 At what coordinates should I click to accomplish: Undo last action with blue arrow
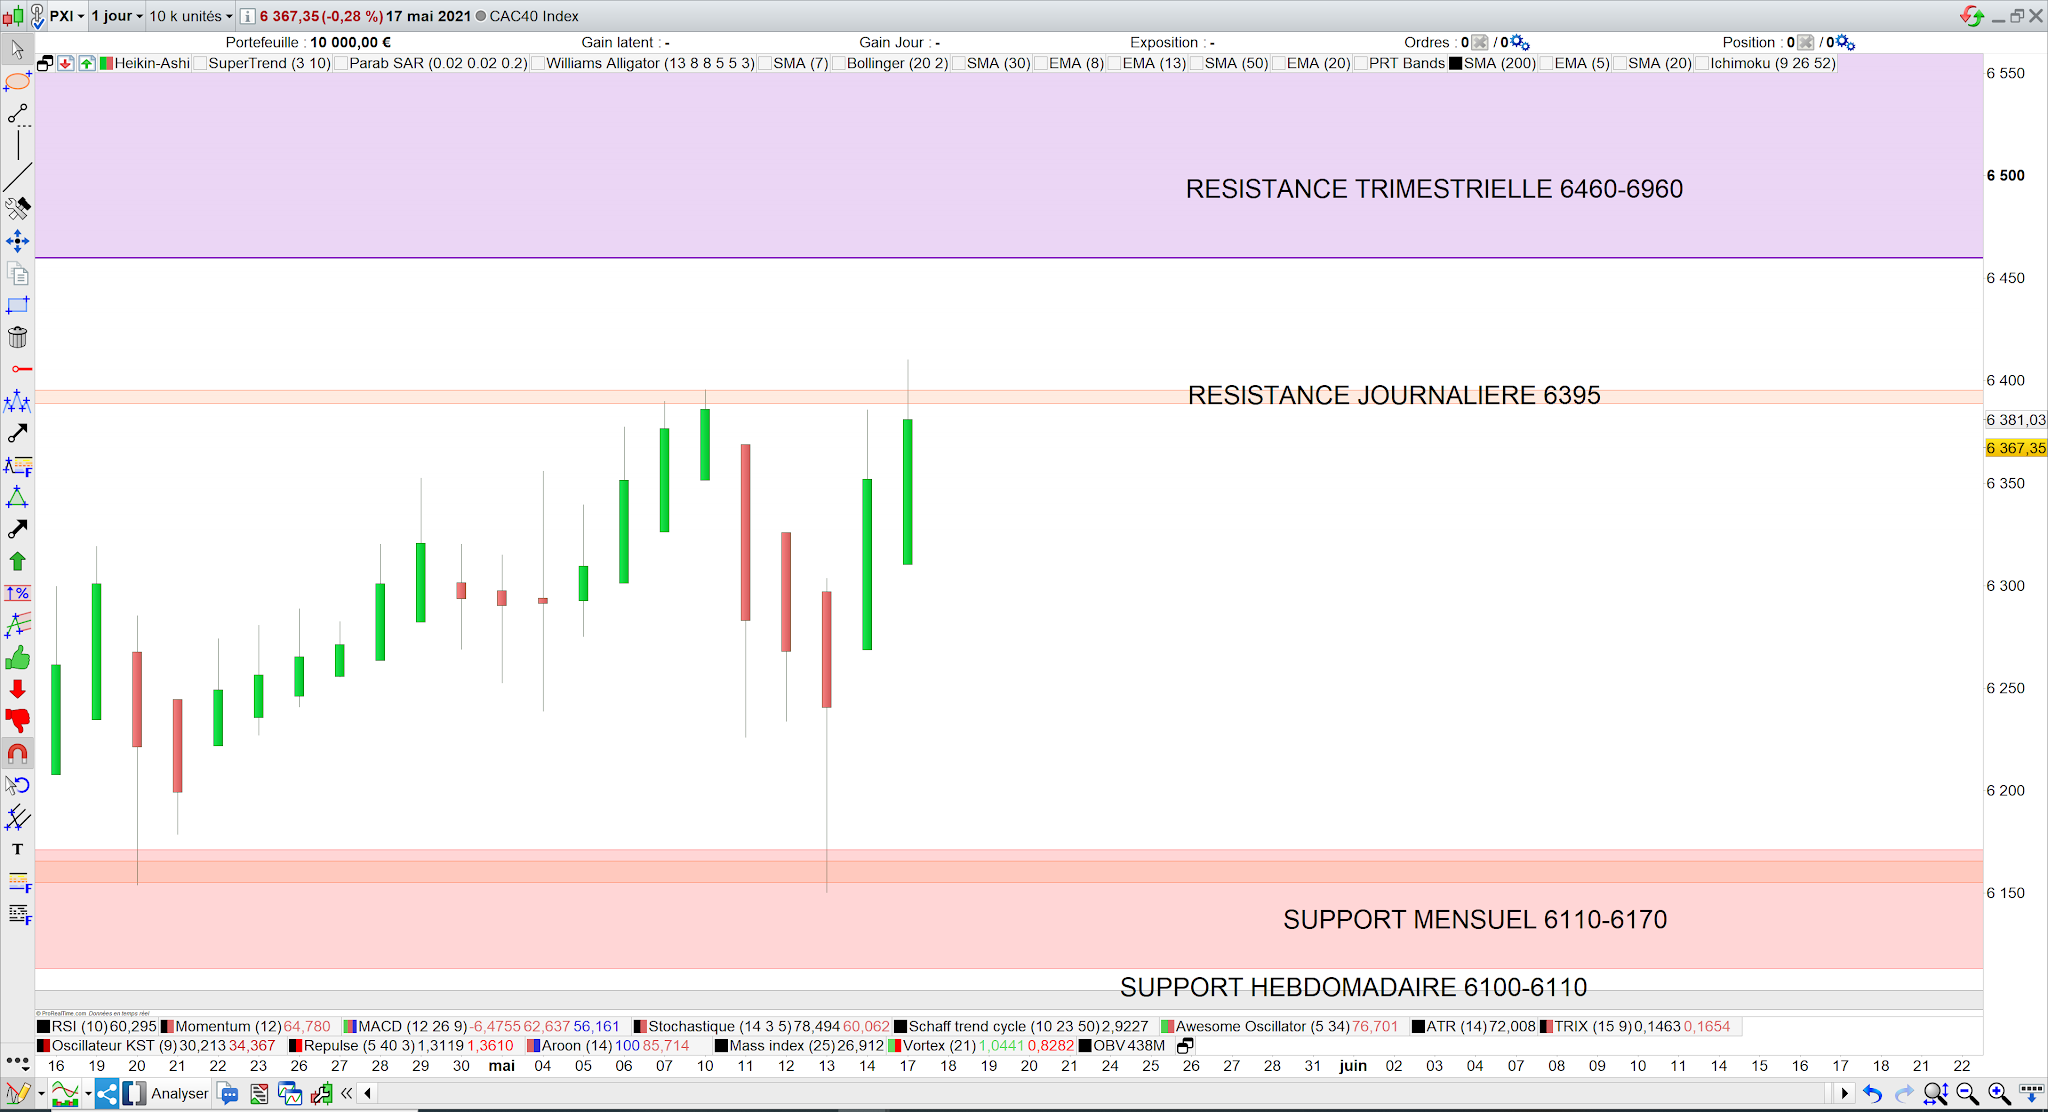(1872, 1094)
